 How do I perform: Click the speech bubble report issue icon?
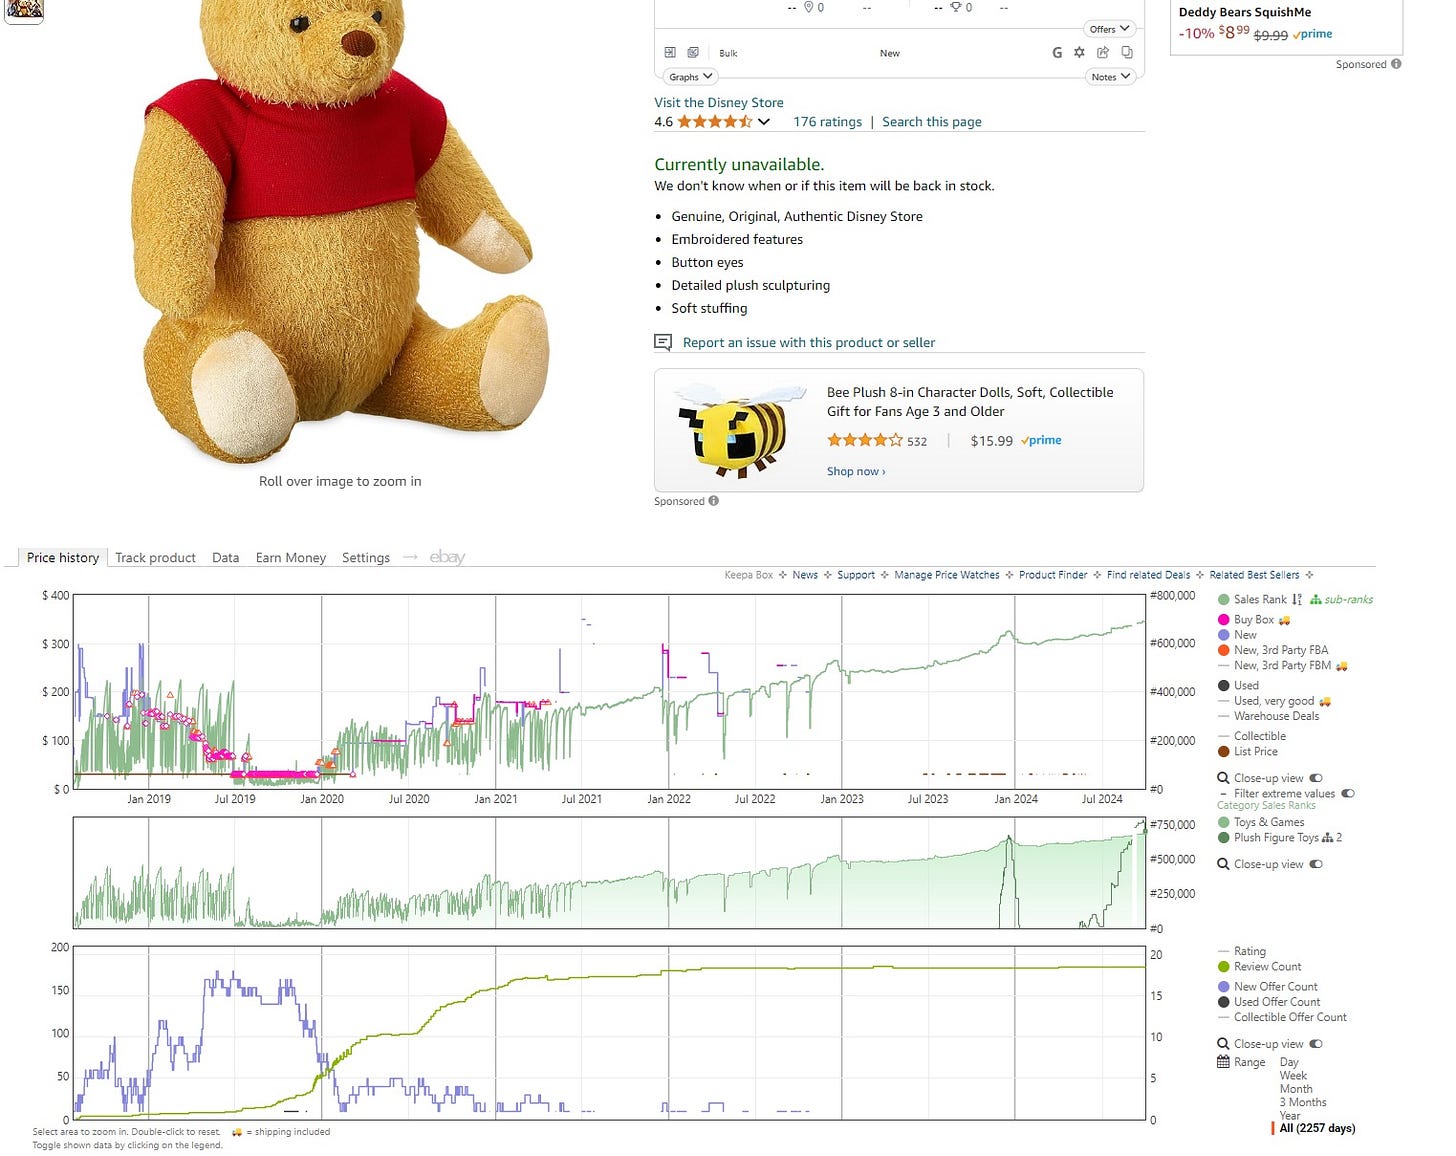pyautogui.click(x=663, y=342)
